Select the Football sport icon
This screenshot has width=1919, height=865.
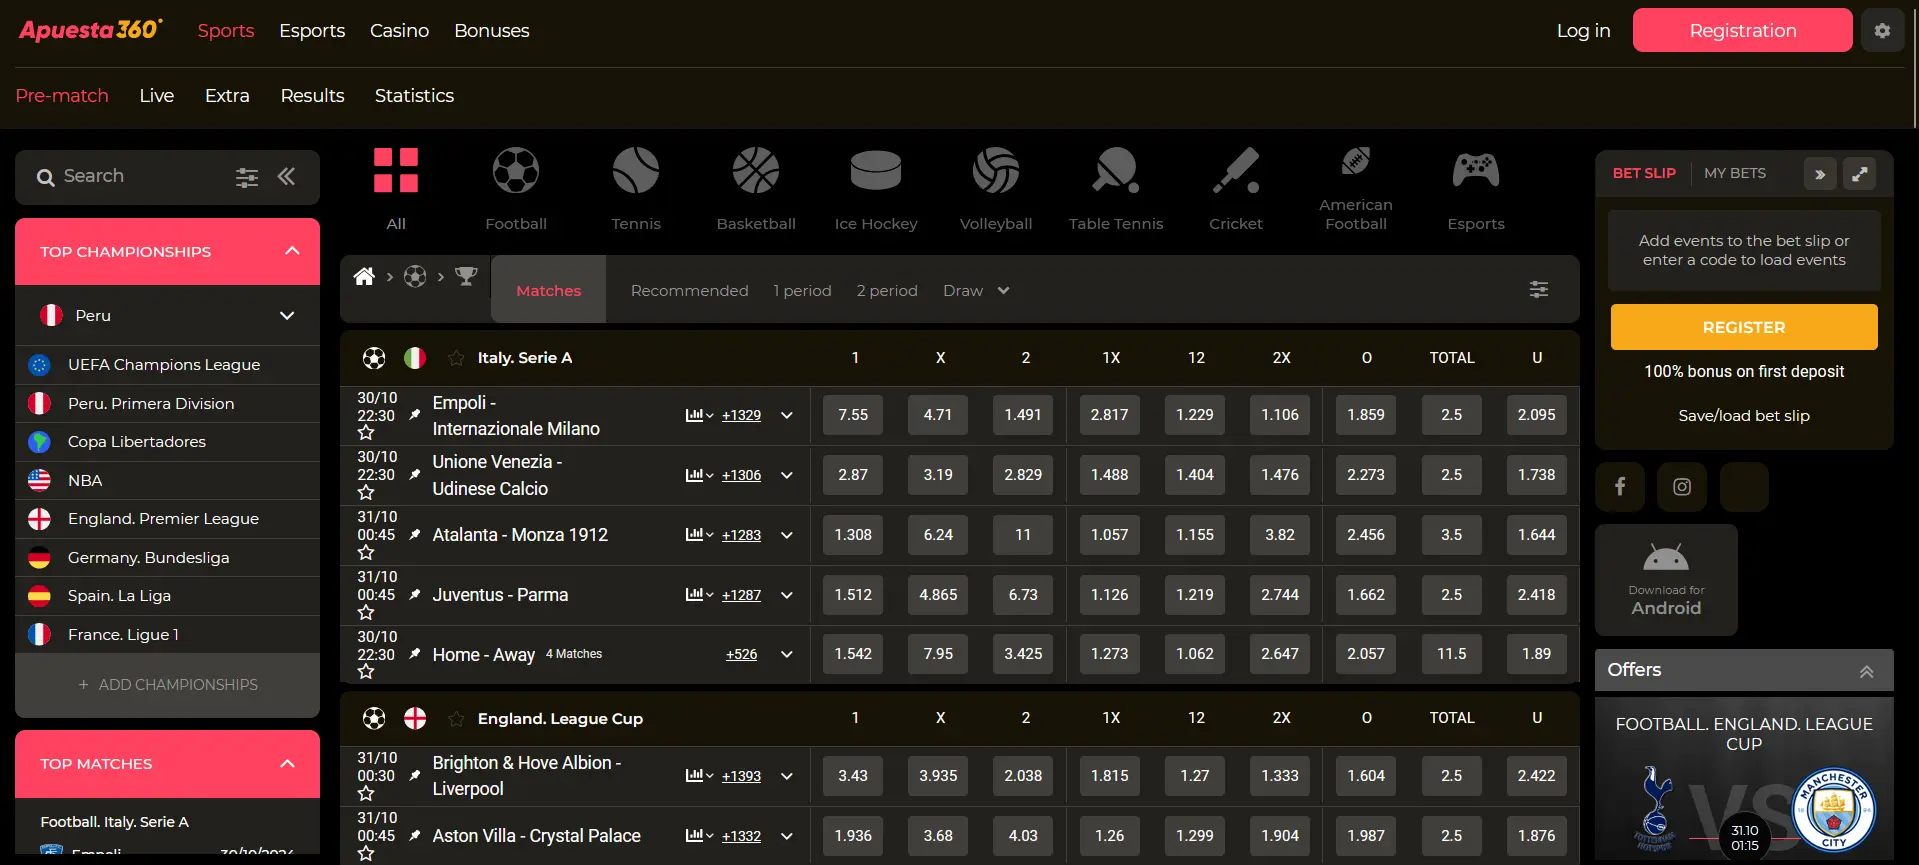click(516, 170)
